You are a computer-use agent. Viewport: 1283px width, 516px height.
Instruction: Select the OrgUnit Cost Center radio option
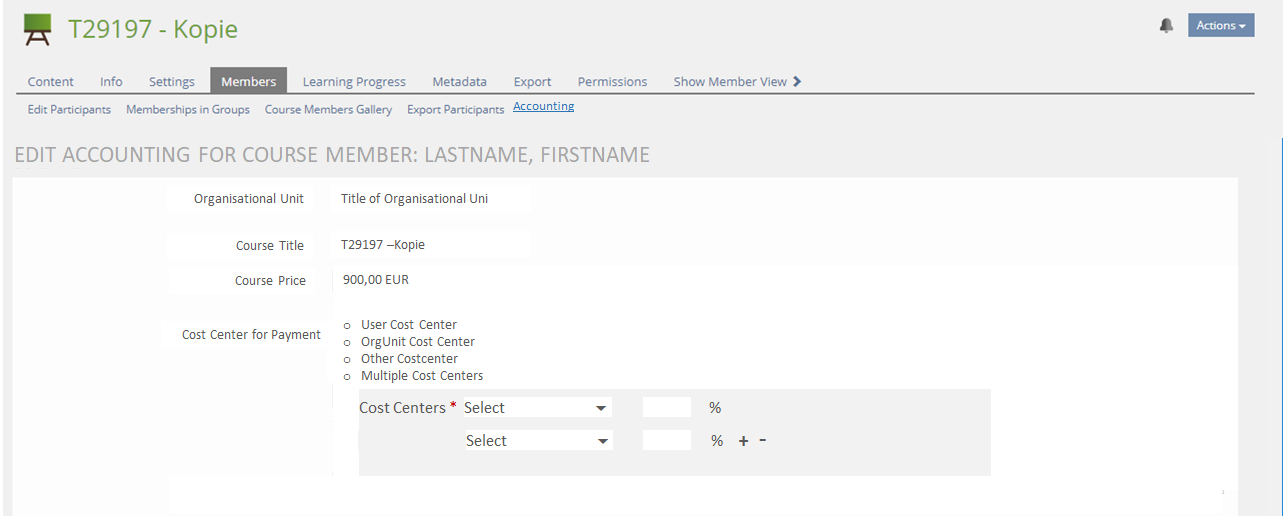pos(347,342)
